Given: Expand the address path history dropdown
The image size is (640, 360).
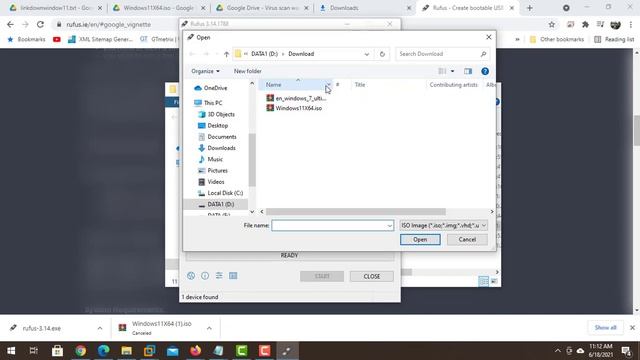Looking at the screenshot, I should (x=367, y=54).
